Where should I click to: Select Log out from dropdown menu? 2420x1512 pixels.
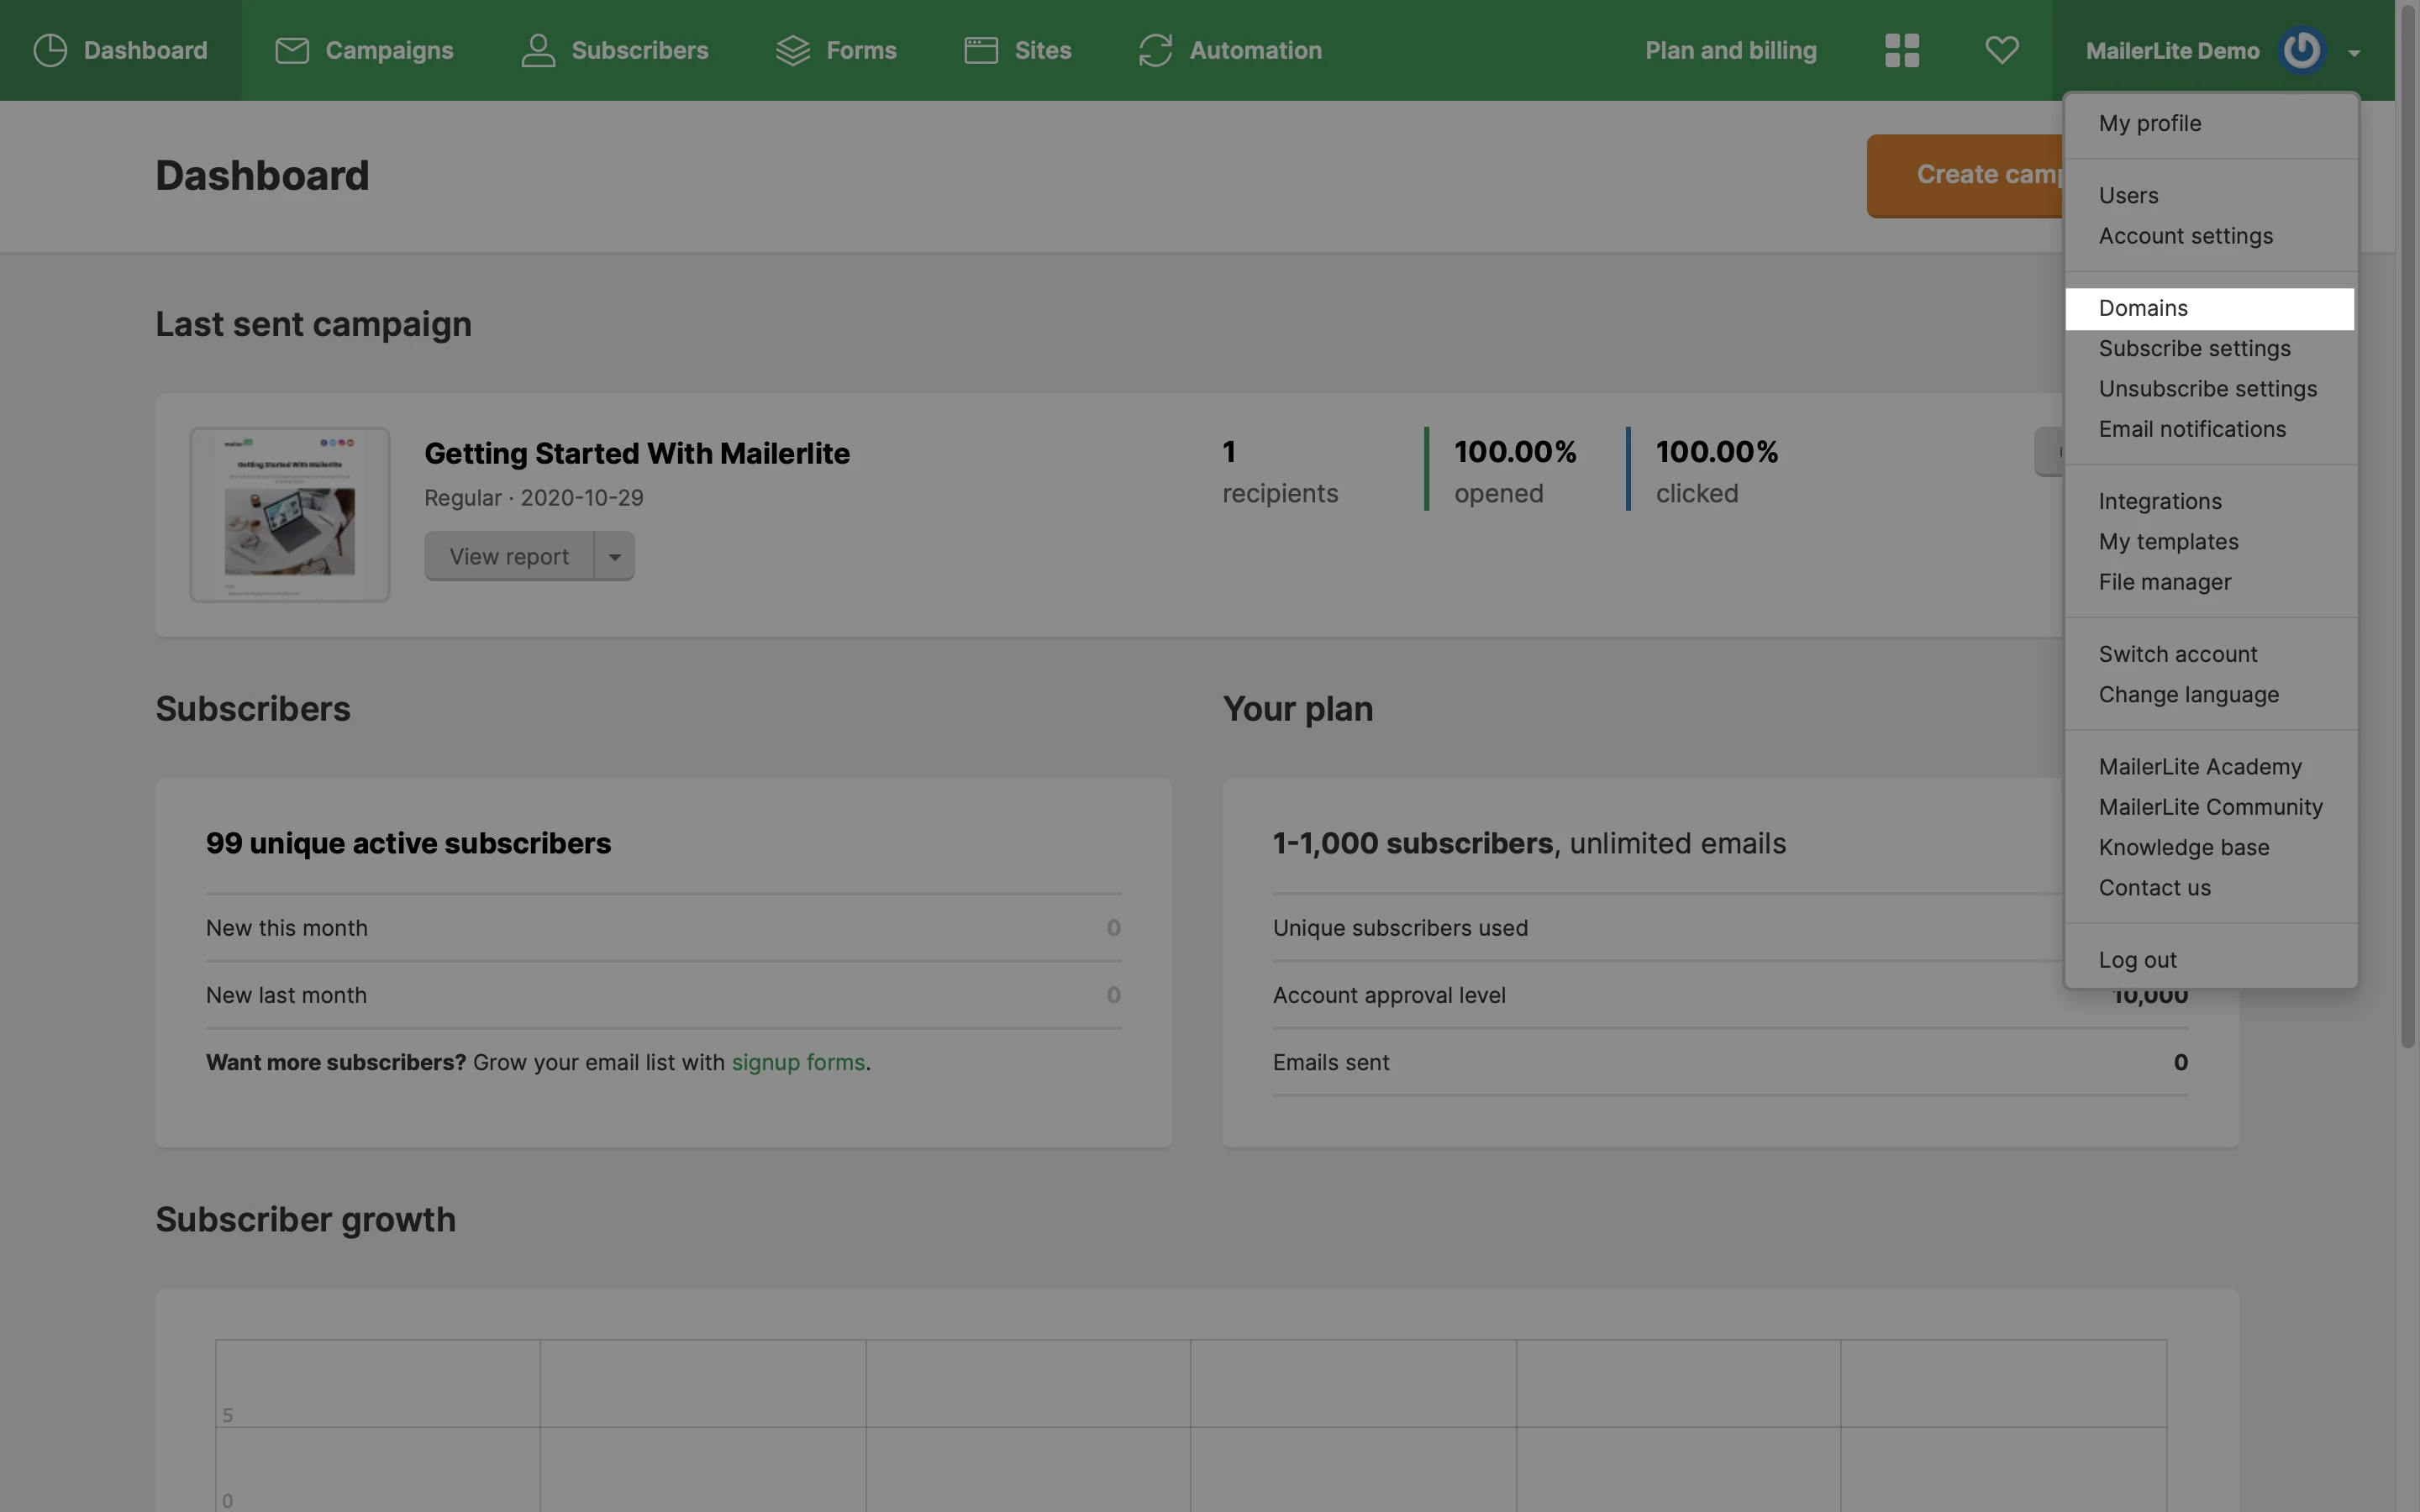click(x=2137, y=960)
